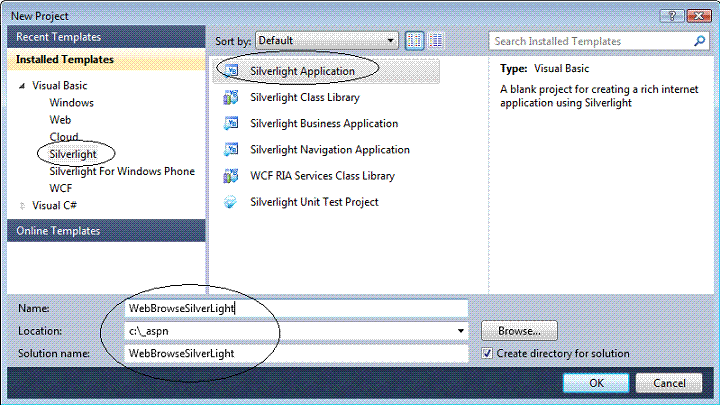720x405 pixels.
Task: Select Silverlight Application template text
Action: [x=302, y=71]
